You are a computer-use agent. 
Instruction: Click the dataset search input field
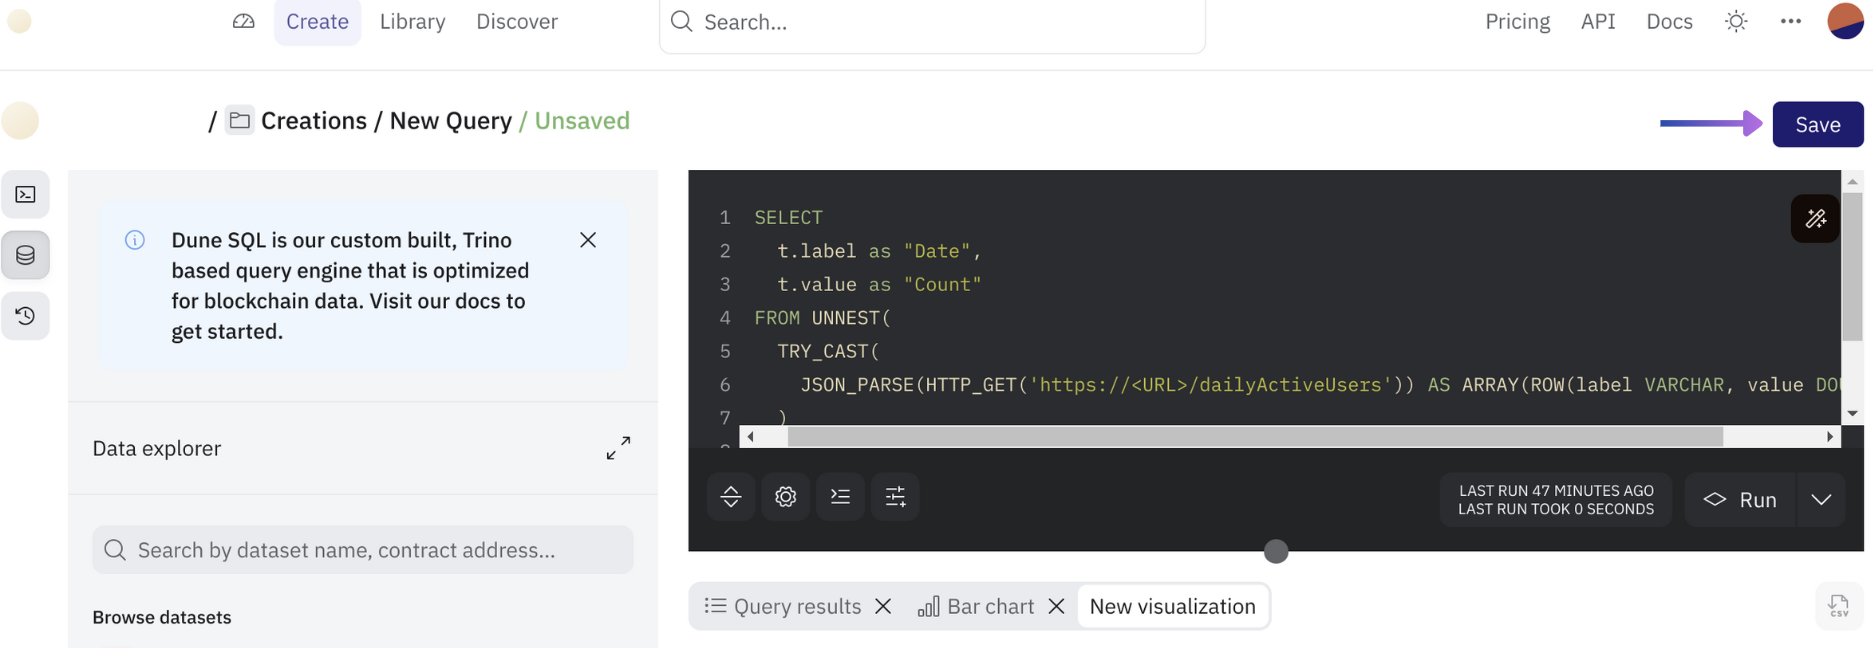click(x=363, y=550)
